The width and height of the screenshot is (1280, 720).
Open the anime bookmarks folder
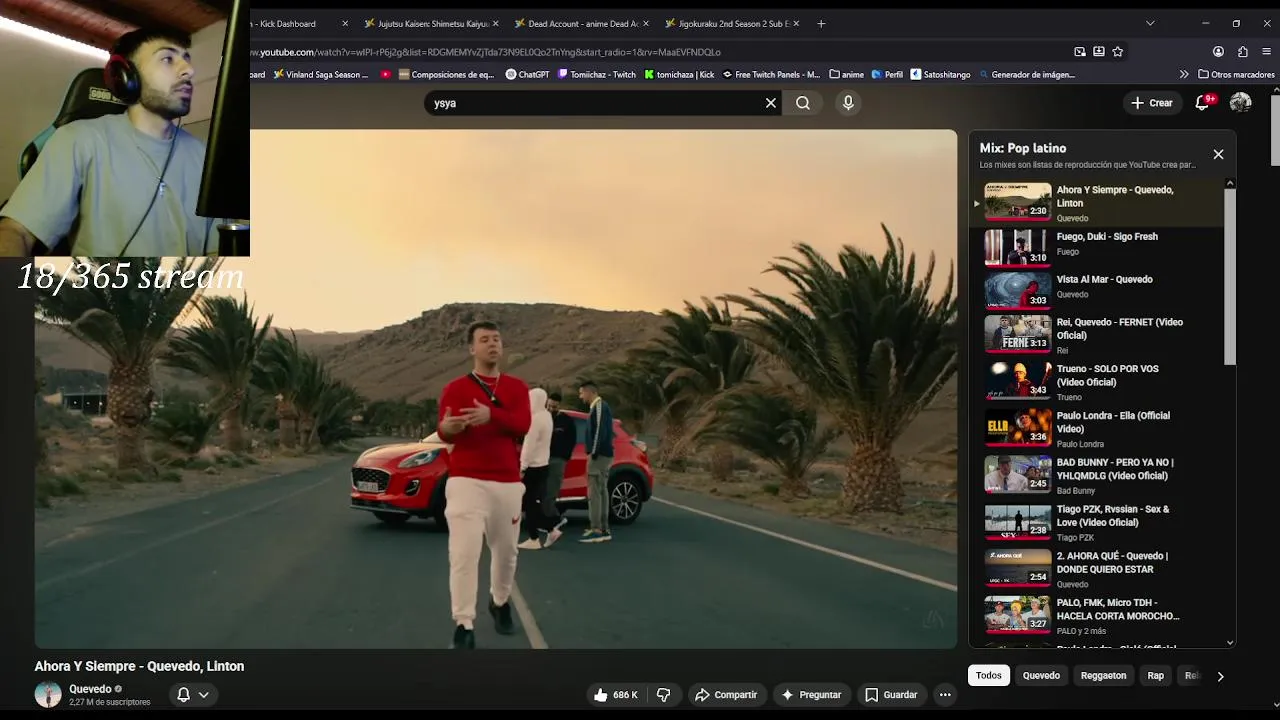tap(846, 74)
